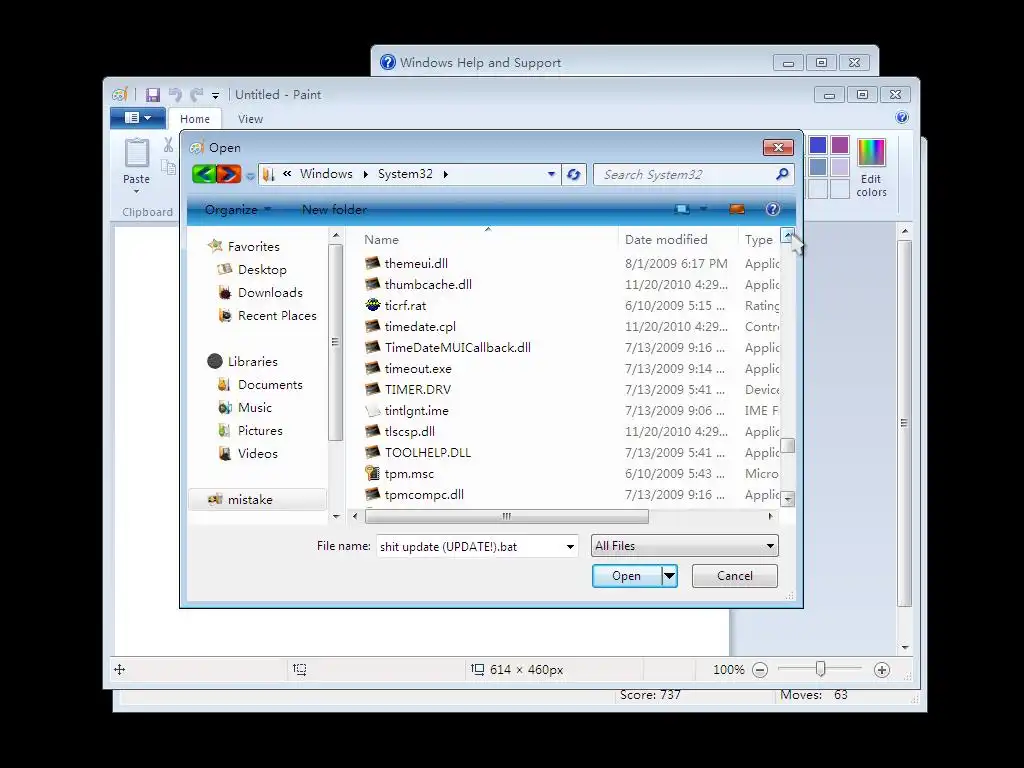The height and width of the screenshot is (768, 1024).
Task: Select Downloads in Favorites
Action: [270, 293]
